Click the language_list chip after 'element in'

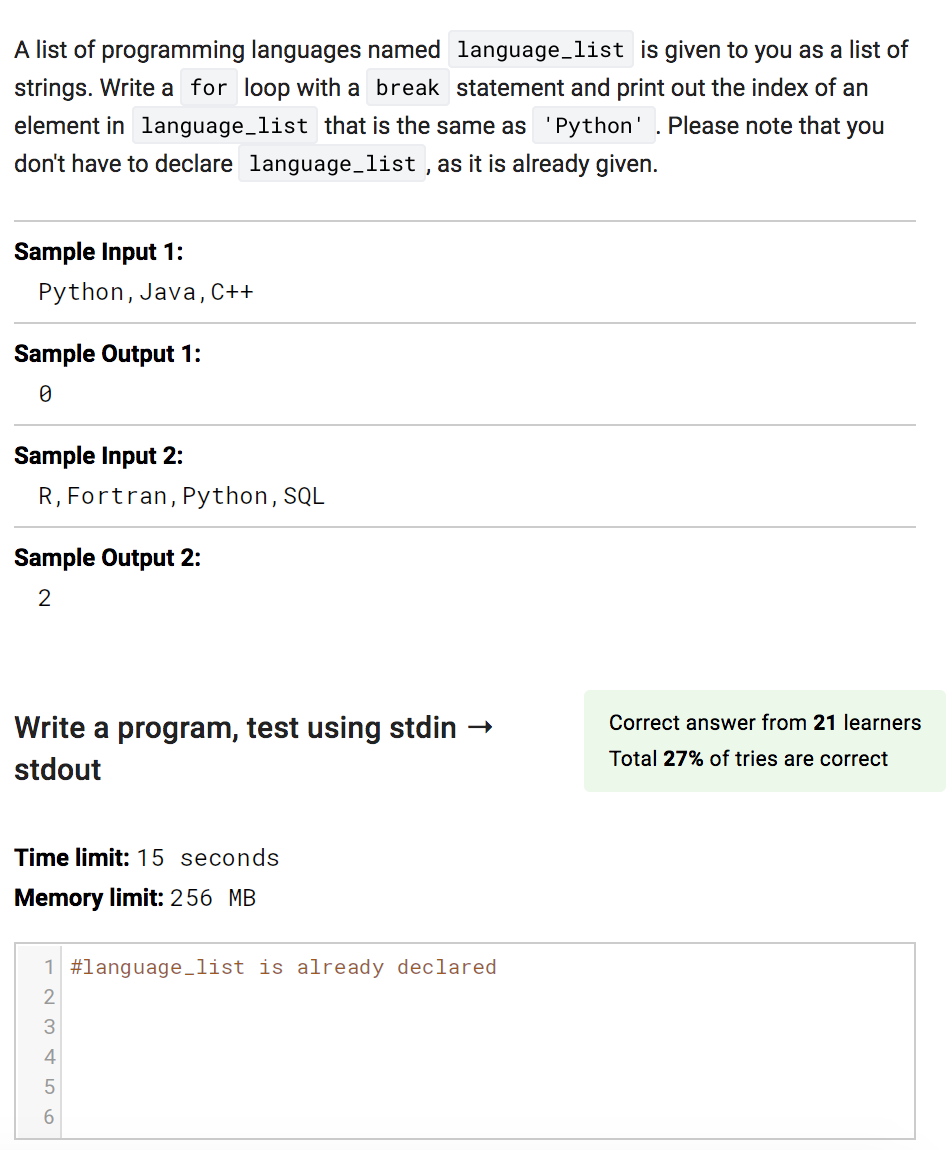pyautogui.click(x=224, y=125)
